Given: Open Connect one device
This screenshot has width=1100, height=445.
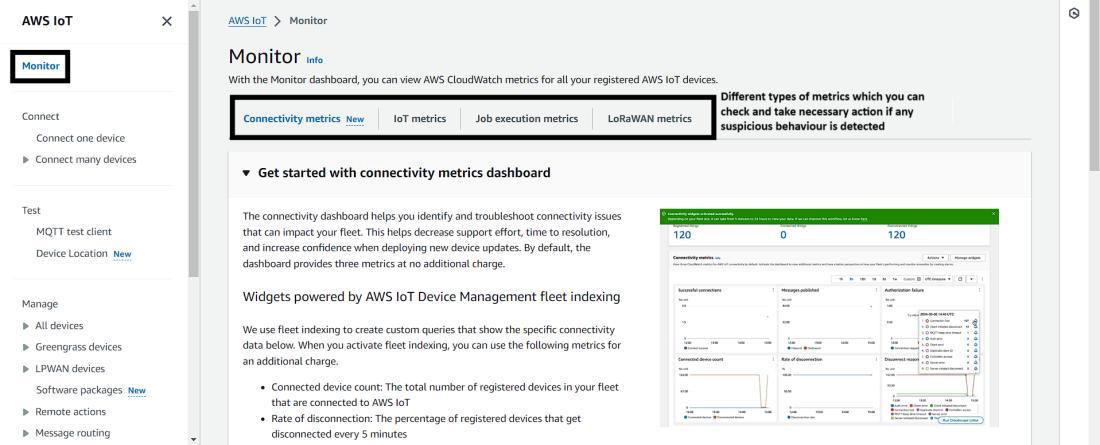Looking at the screenshot, I should (81, 138).
